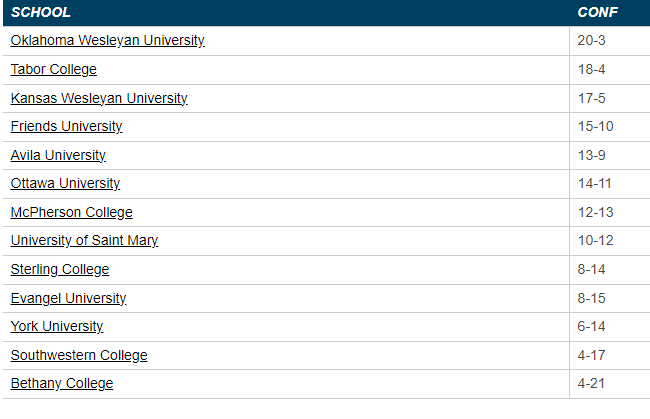The height and width of the screenshot is (419, 650).
Task: Go to Avila University page
Action: pos(58,155)
